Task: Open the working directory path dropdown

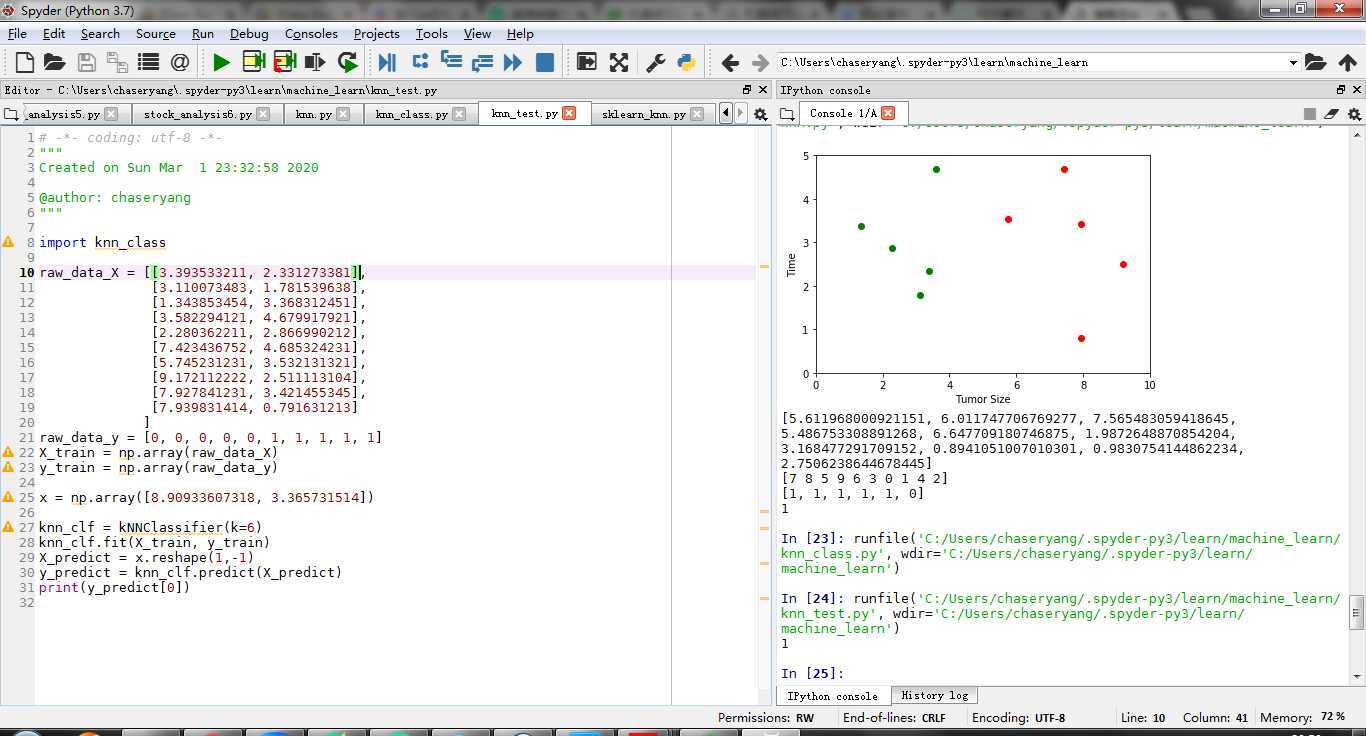Action: pos(1292,62)
